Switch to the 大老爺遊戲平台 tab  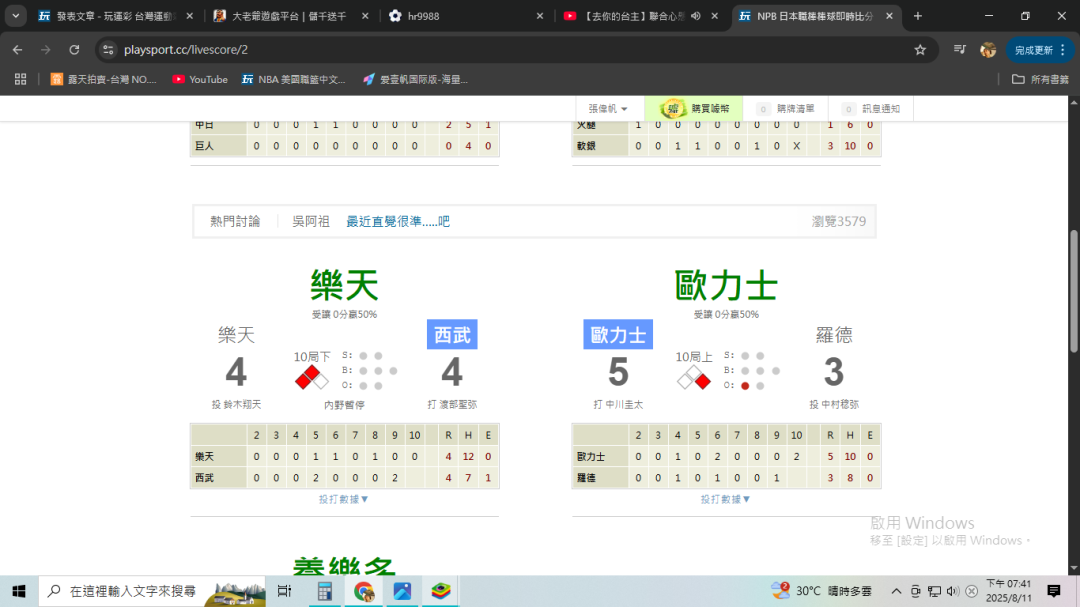click(x=289, y=16)
